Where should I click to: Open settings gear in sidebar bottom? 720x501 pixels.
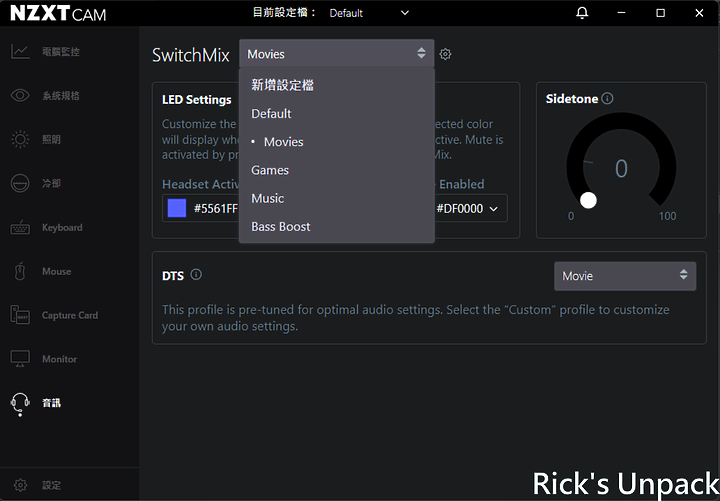20,485
